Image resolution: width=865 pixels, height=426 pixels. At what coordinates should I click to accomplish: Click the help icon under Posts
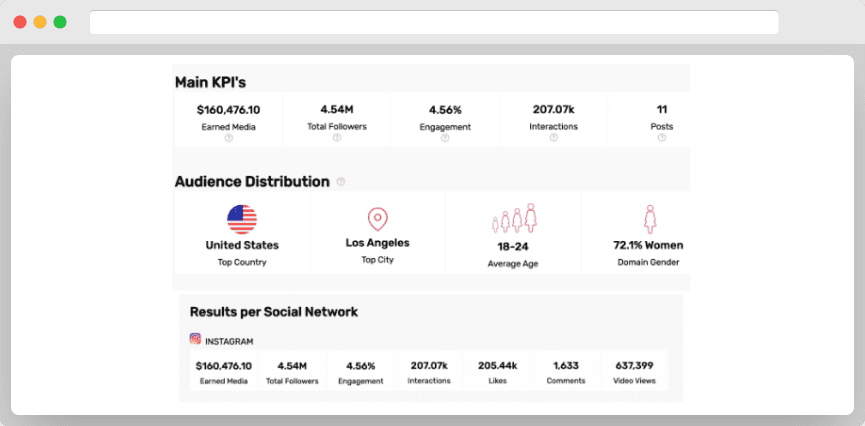(662, 138)
